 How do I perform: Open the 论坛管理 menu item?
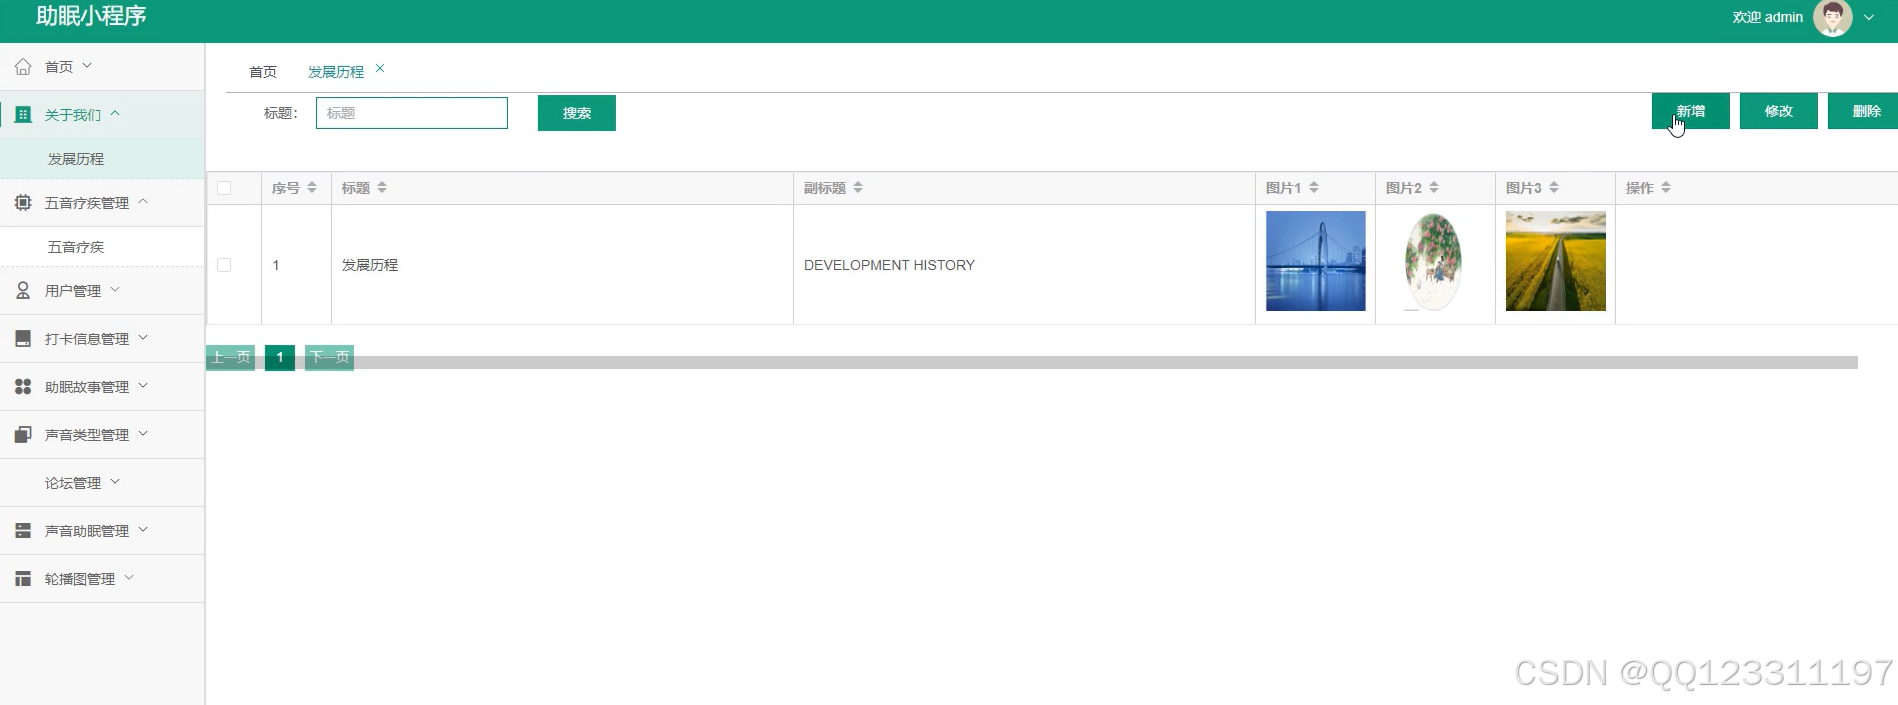103,483
